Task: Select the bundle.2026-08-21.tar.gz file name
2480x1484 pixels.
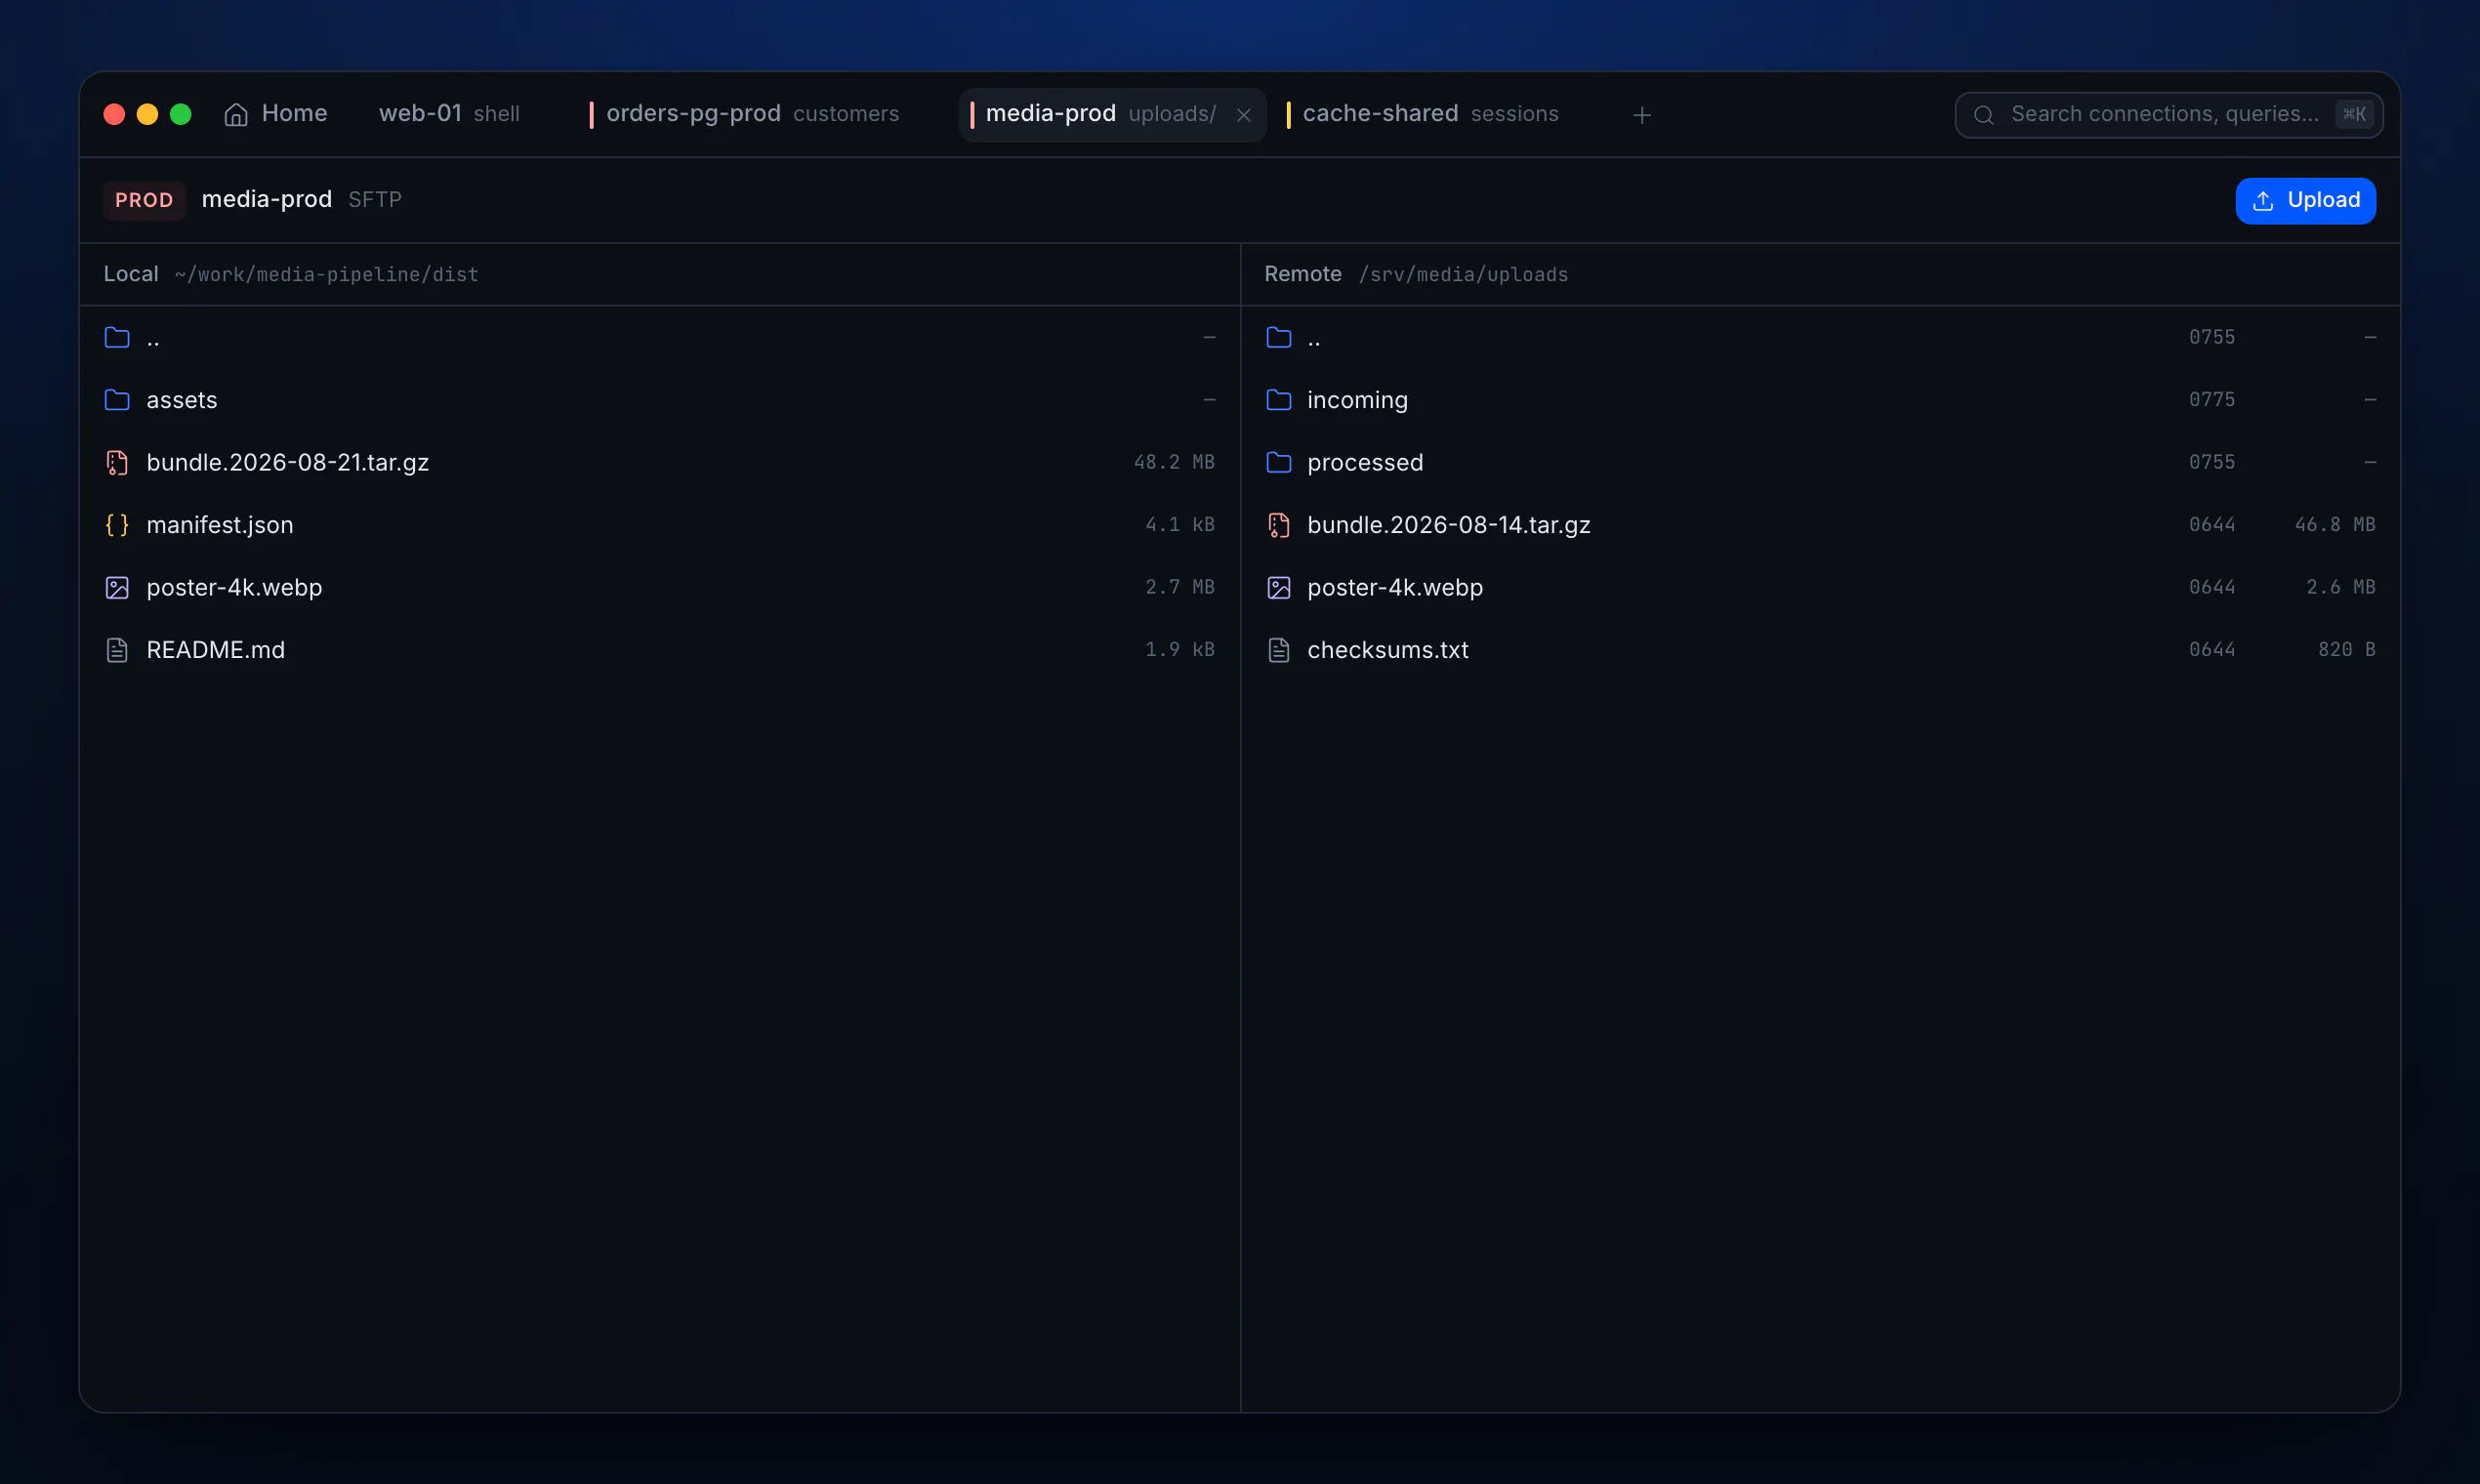Action: click(x=288, y=463)
